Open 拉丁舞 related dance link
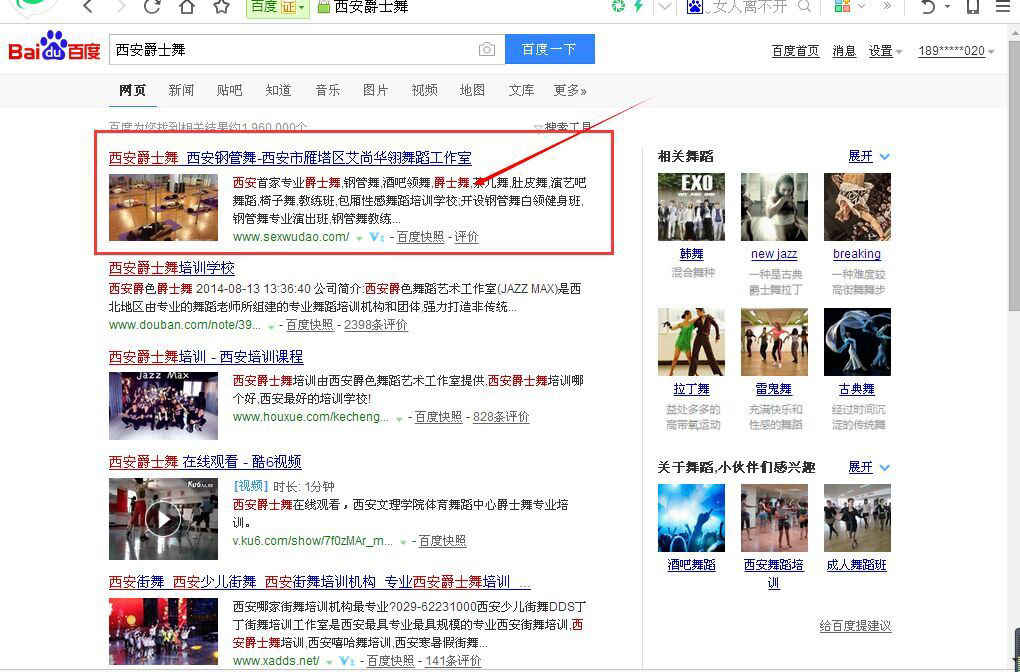 click(691, 389)
